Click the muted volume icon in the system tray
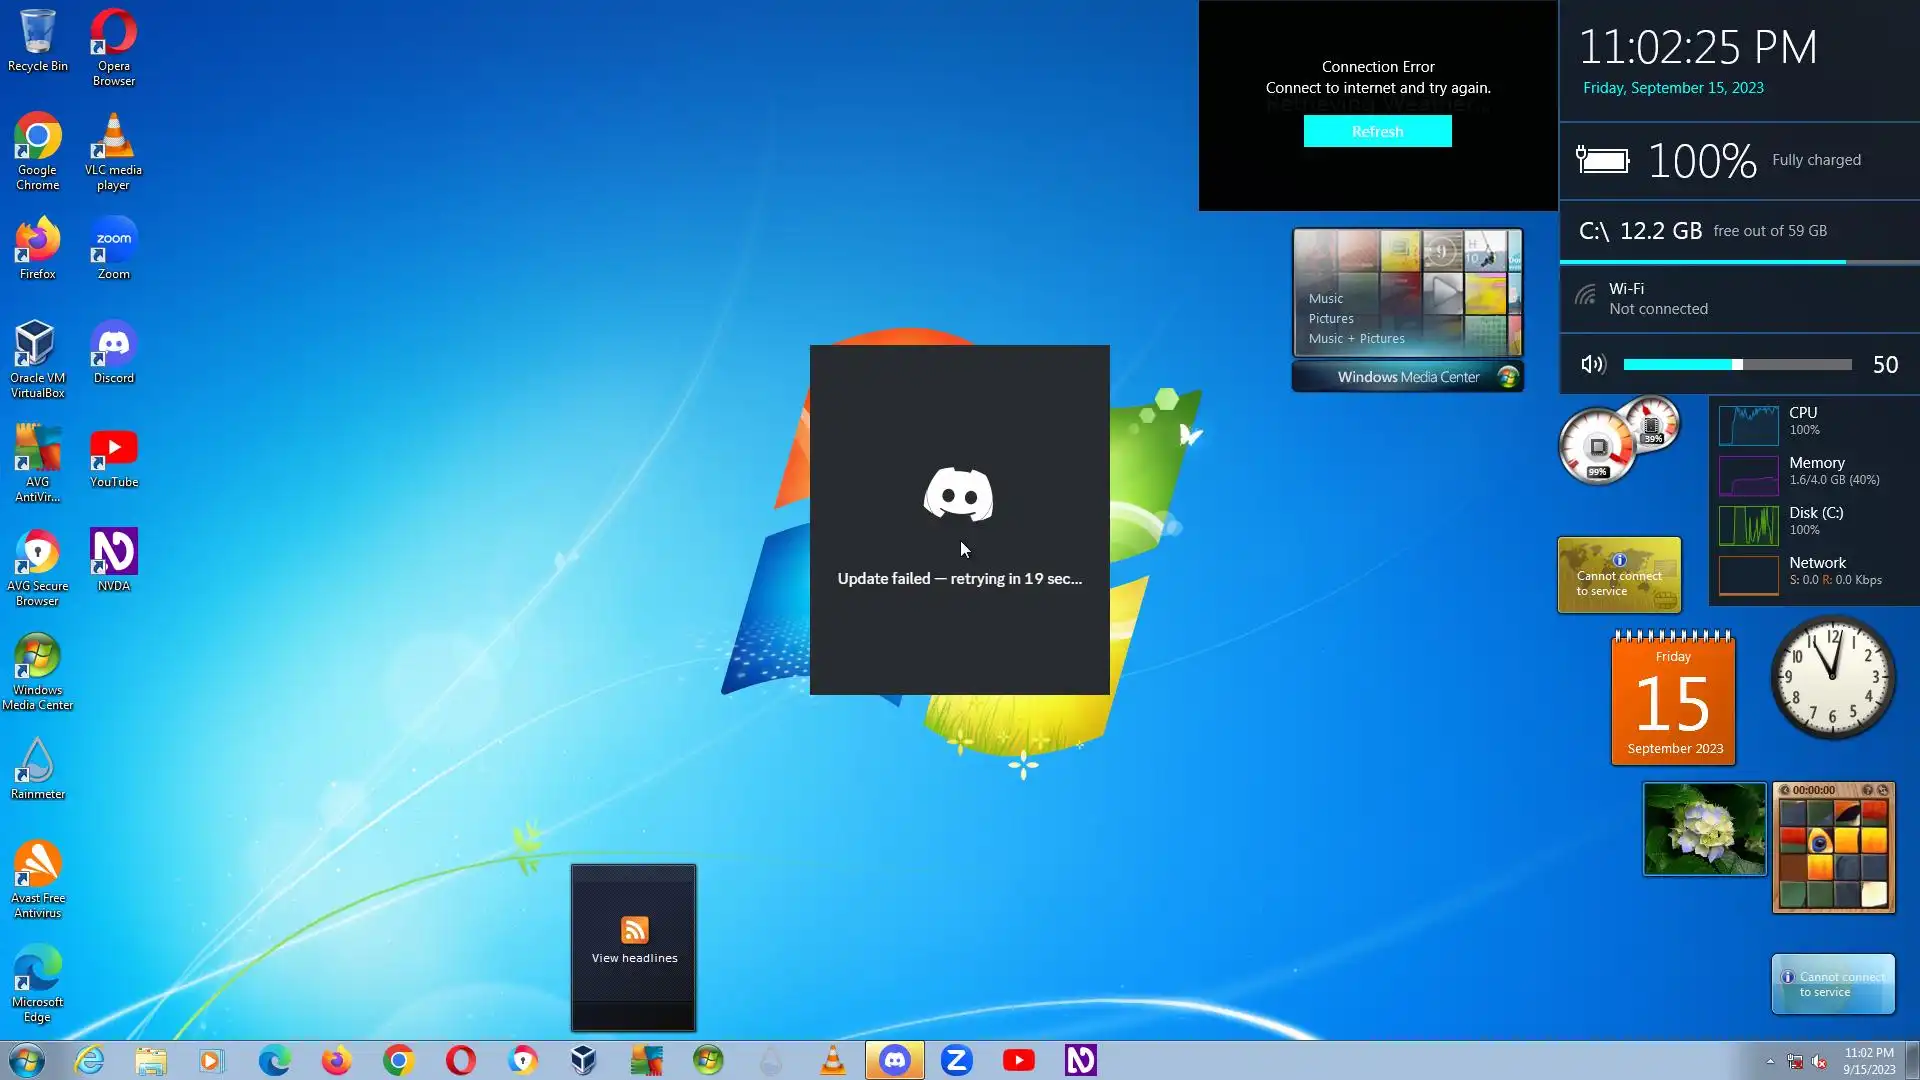 1819,1062
